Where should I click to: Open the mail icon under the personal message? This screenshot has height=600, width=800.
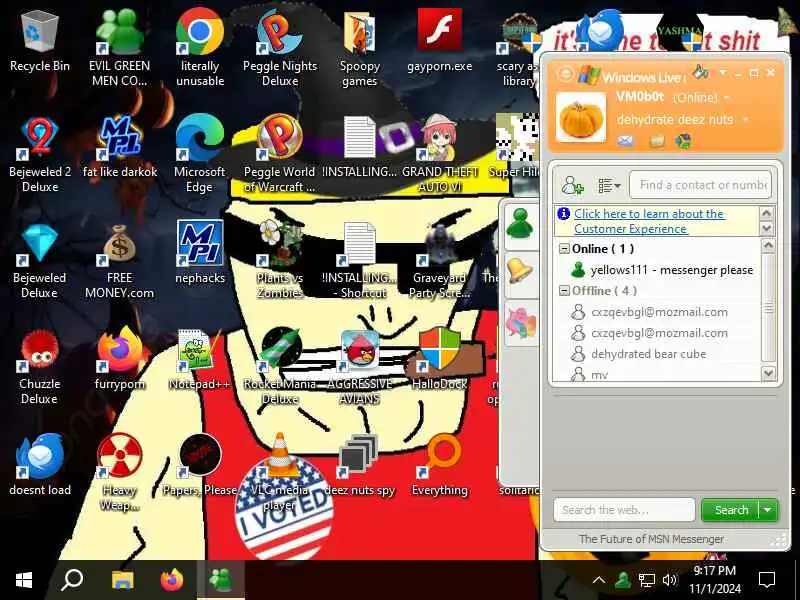(626, 141)
